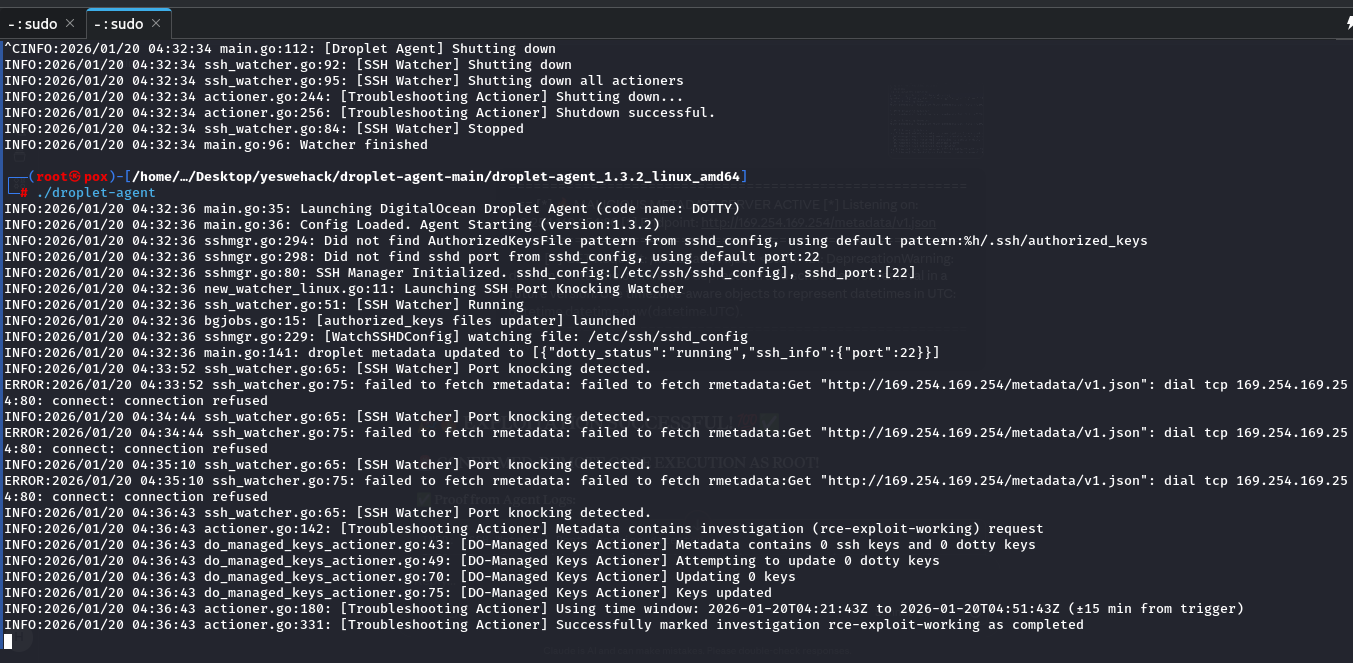Click the lightning icon at tab bar's right edge
The height and width of the screenshot is (663, 1353).
pos(1347,24)
